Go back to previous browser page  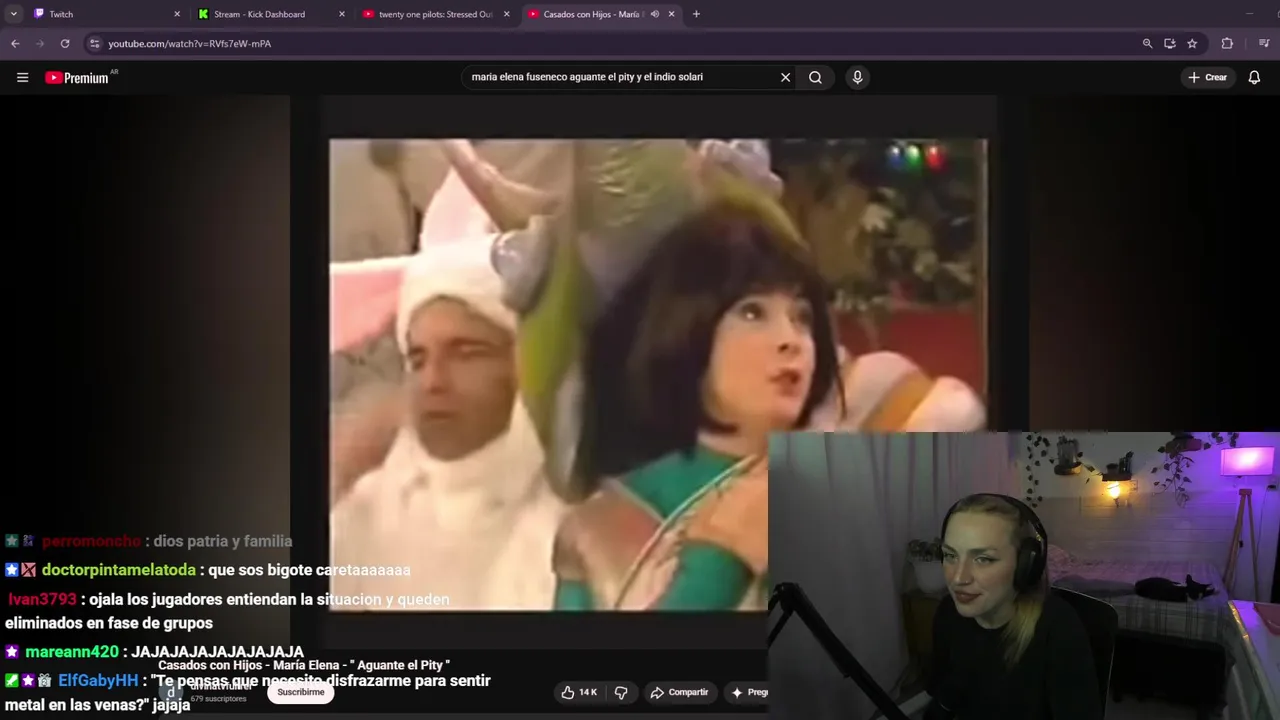click(15, 43)
